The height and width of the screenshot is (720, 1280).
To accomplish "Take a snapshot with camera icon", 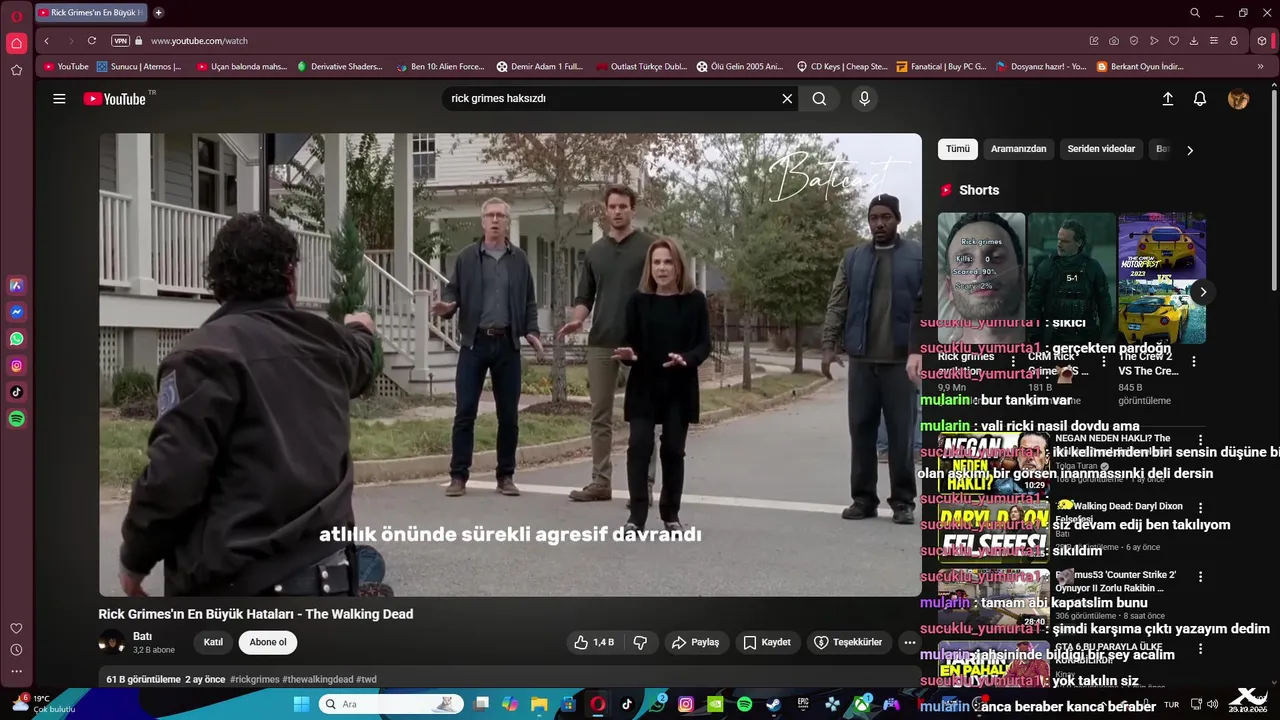I will [x=1114, y=41].
